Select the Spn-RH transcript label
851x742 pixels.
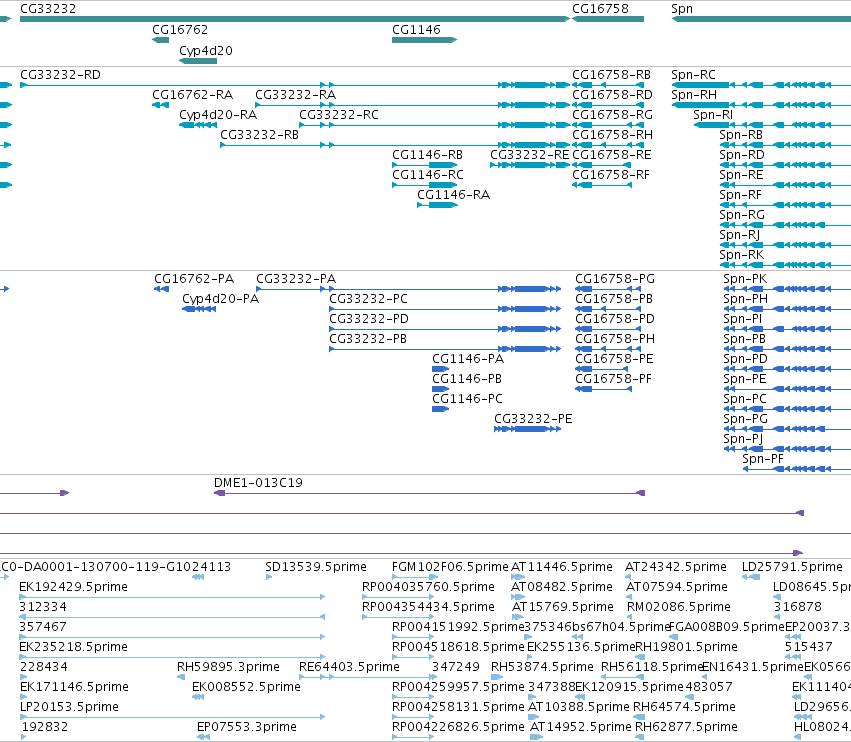(694, 95)
